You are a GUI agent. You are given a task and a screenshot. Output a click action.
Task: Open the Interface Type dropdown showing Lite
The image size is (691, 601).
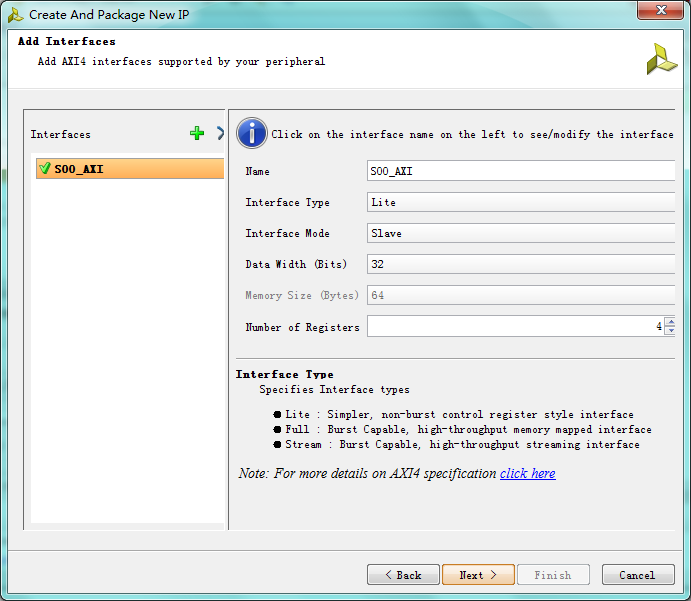[521, 202]
